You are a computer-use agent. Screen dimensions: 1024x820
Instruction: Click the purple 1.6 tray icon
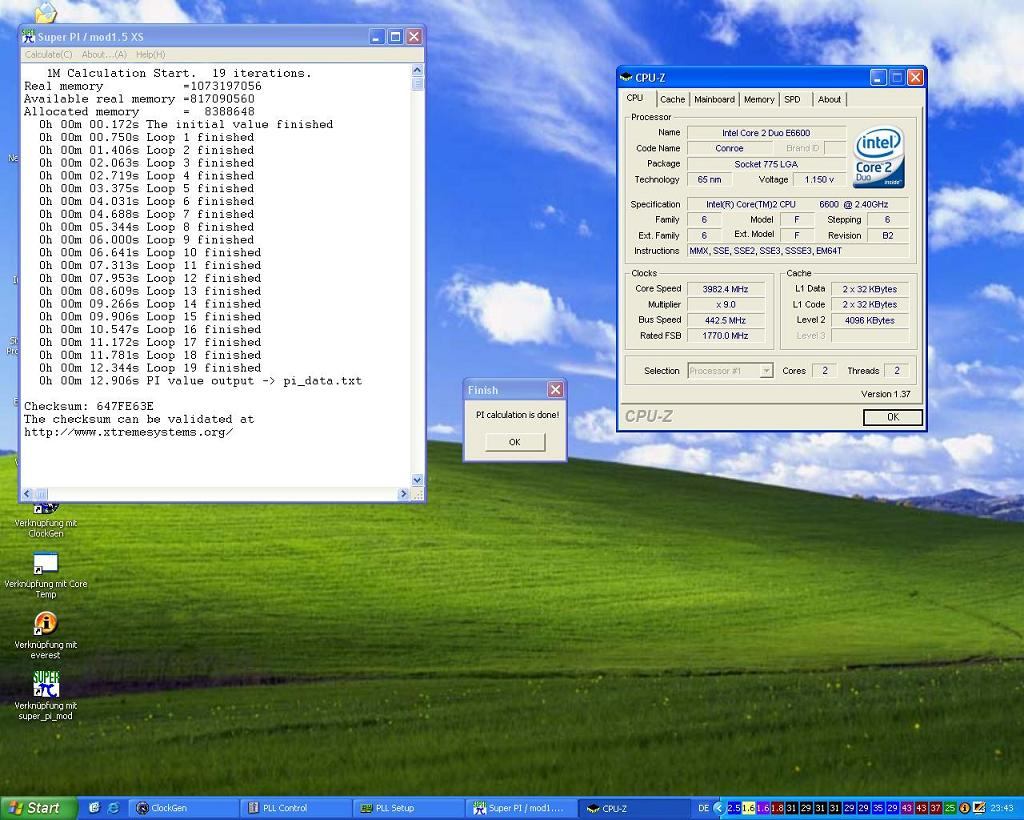click(x=763, y=808)
